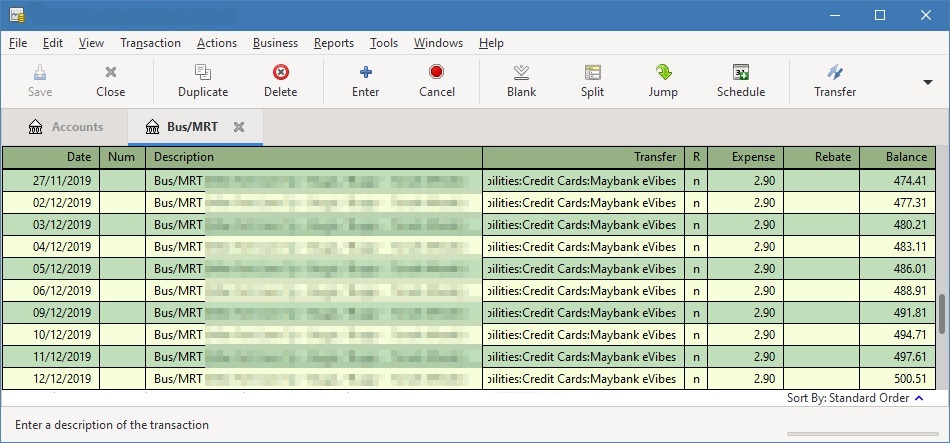Screen dimensions: 950x443
Task: Open the Help menu
Action: pos(491,43)
